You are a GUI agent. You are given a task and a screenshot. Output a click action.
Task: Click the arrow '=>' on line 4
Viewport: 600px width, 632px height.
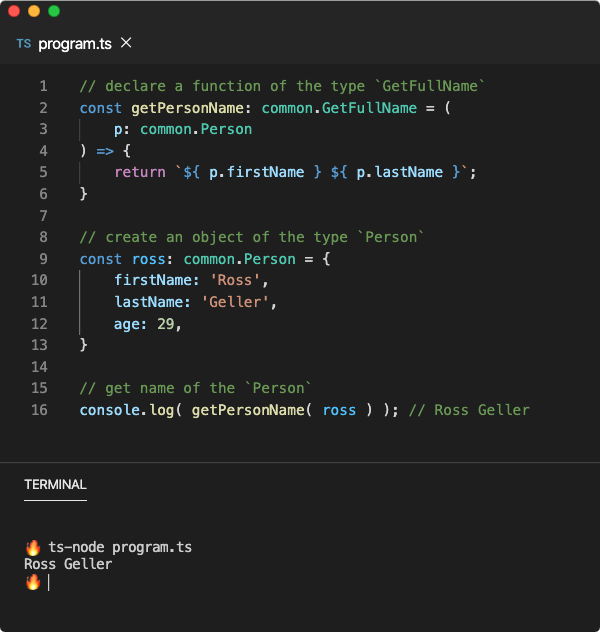(105, 151)
